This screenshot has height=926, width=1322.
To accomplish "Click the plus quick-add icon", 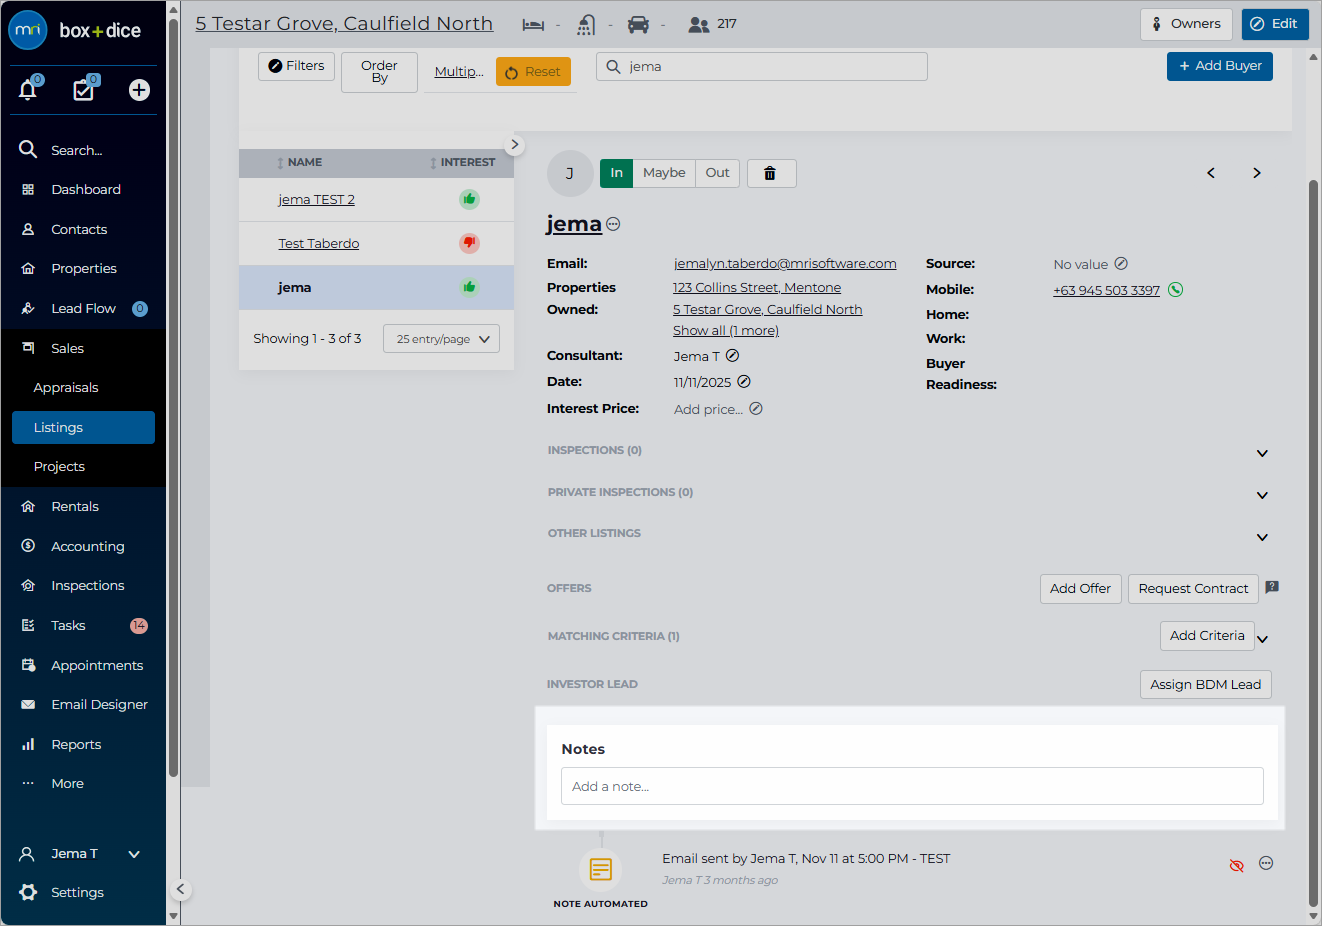I will (x=139, y=90).
